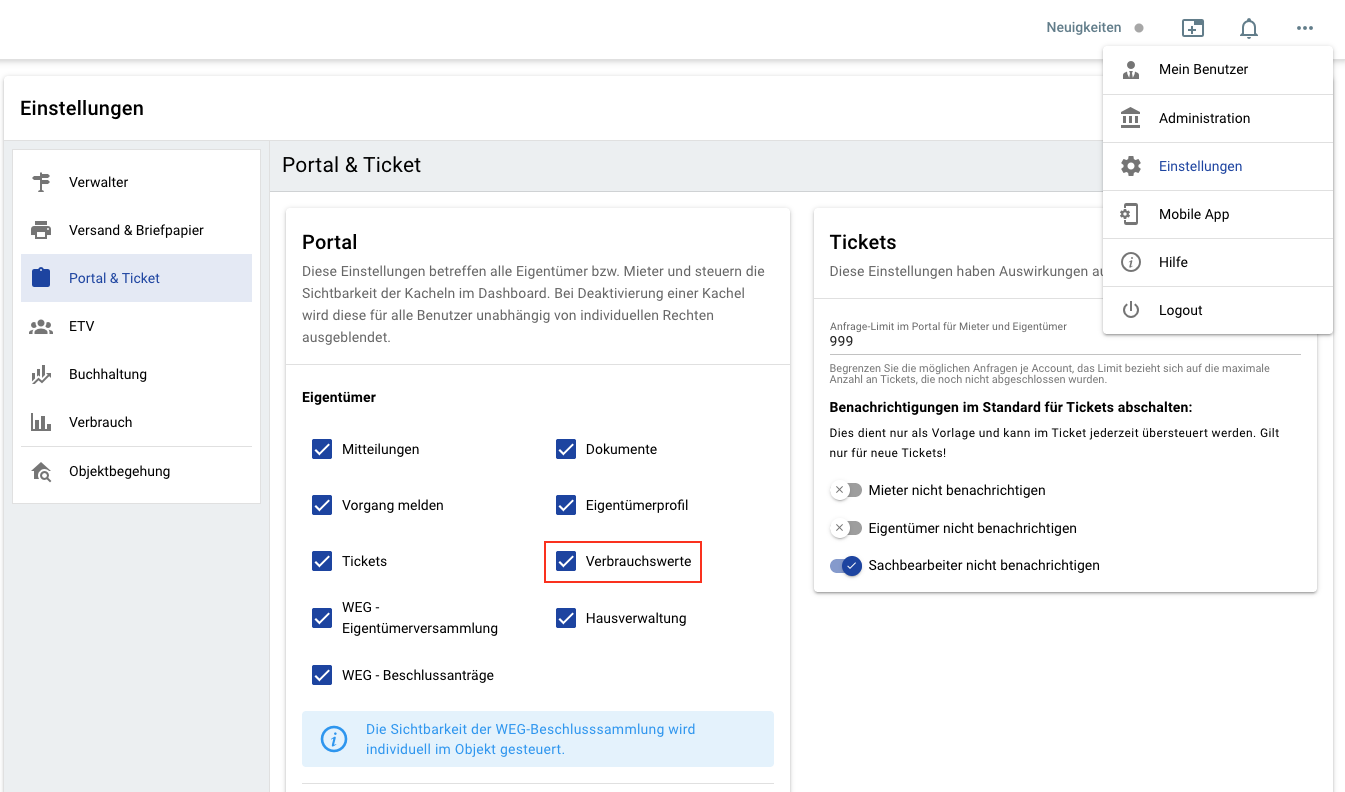
Task: Uncheck the Dokumente checkbox
Action: tap(566, 449)
